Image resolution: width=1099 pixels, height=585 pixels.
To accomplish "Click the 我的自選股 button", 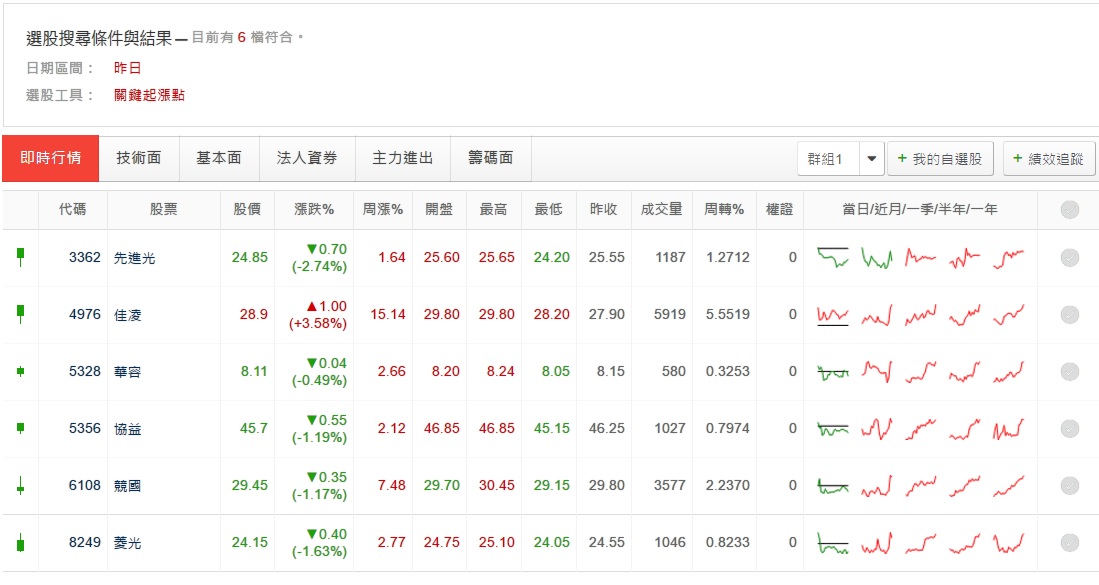I will tap(940, 159).
